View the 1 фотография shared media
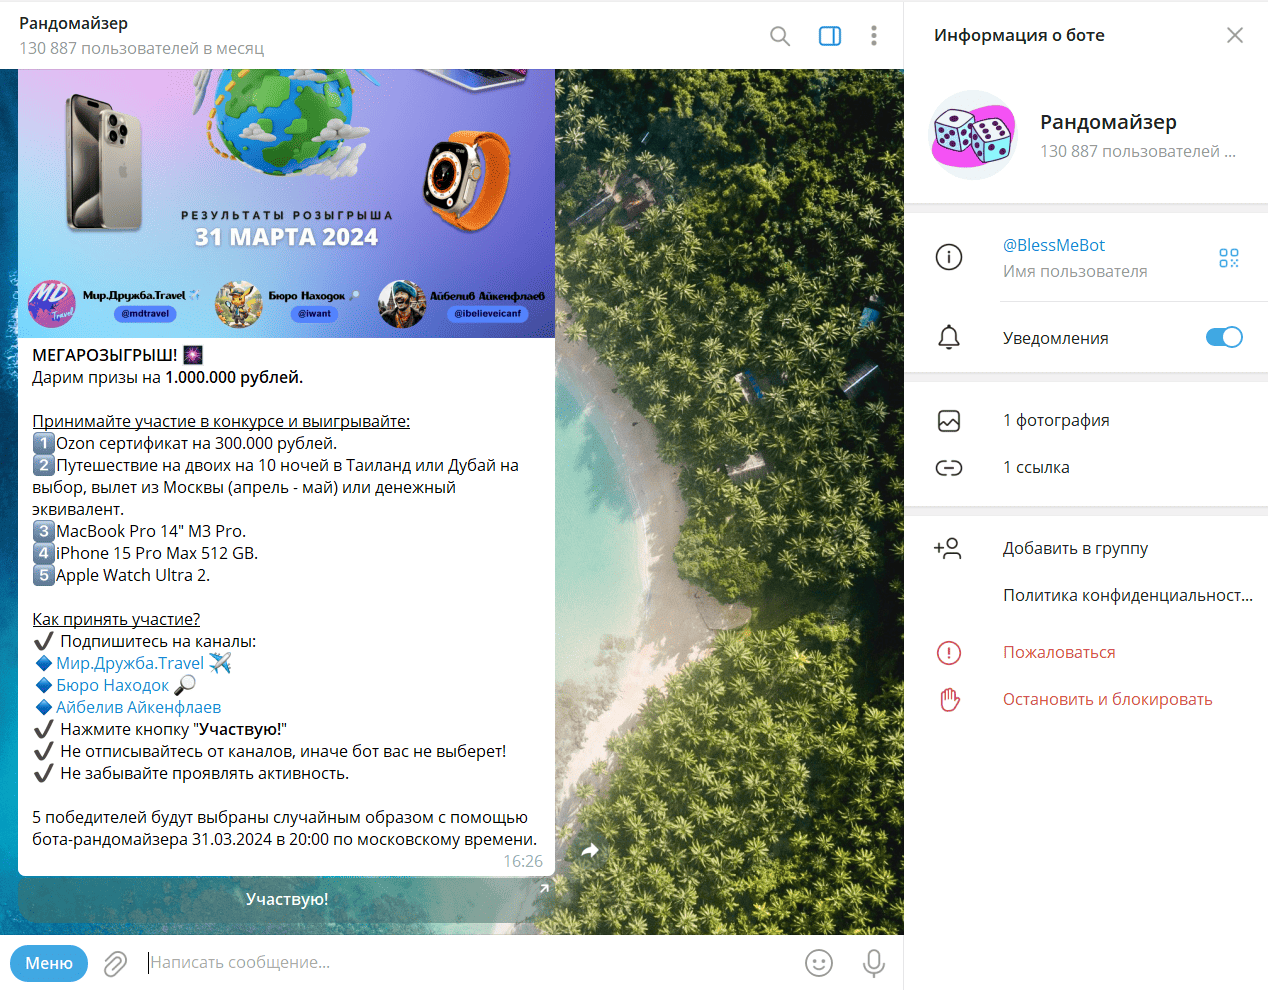The width and height of the screenshot is (1268, 990). coord(1056,420)
